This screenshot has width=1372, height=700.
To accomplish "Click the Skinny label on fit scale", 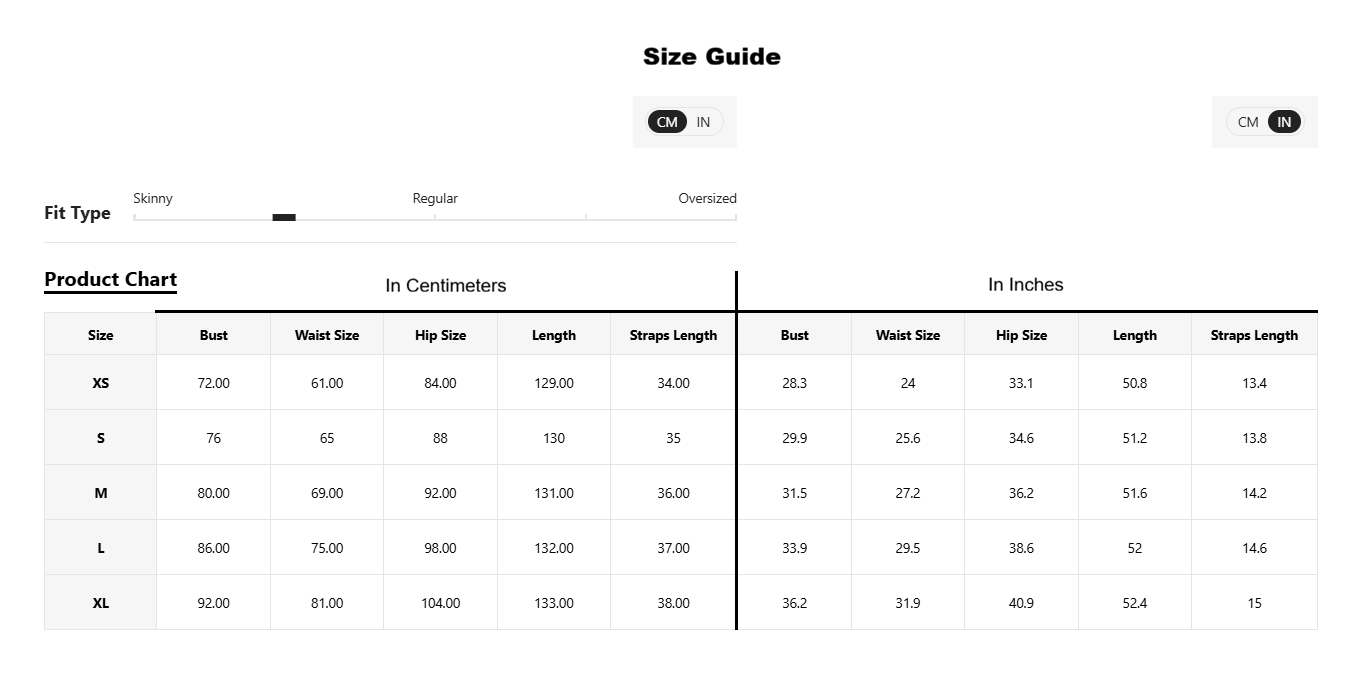I will pyautogui.click(x=153, y=198).
